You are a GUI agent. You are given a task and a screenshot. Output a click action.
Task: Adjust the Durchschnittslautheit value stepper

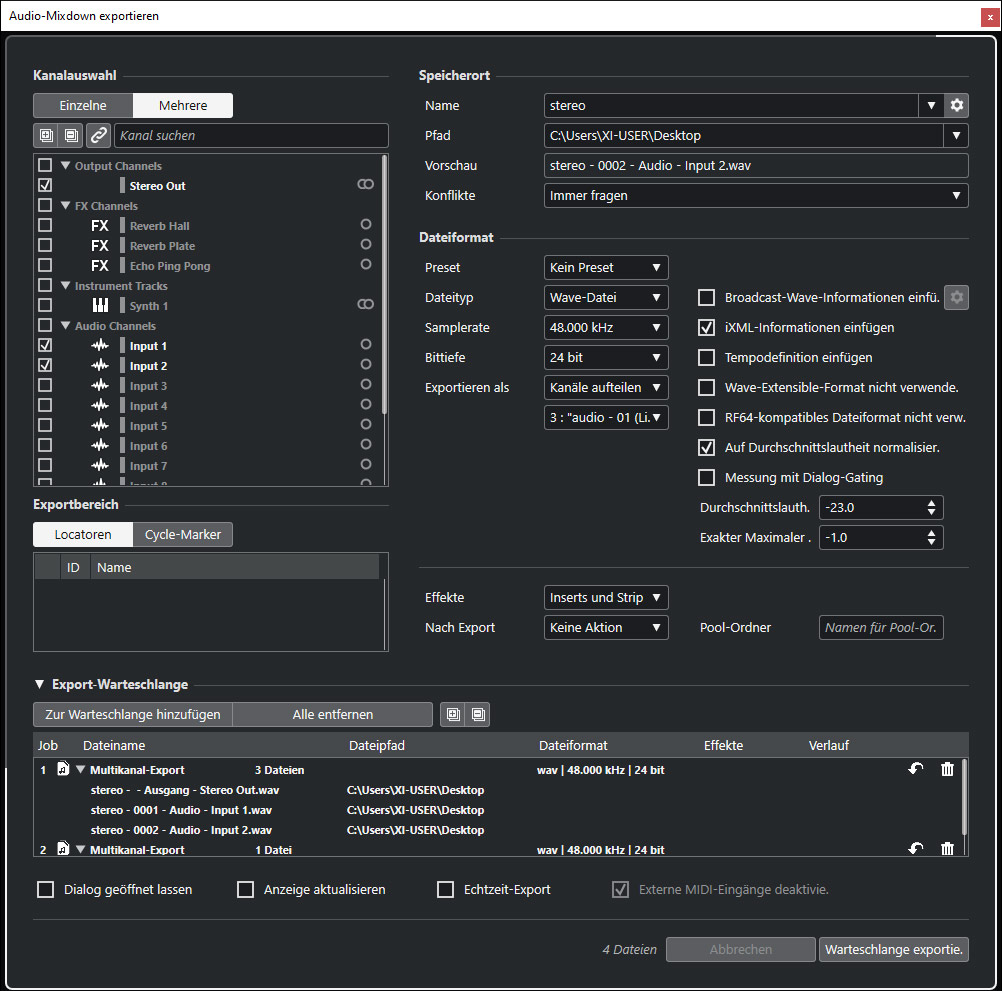tap(932, 507)
